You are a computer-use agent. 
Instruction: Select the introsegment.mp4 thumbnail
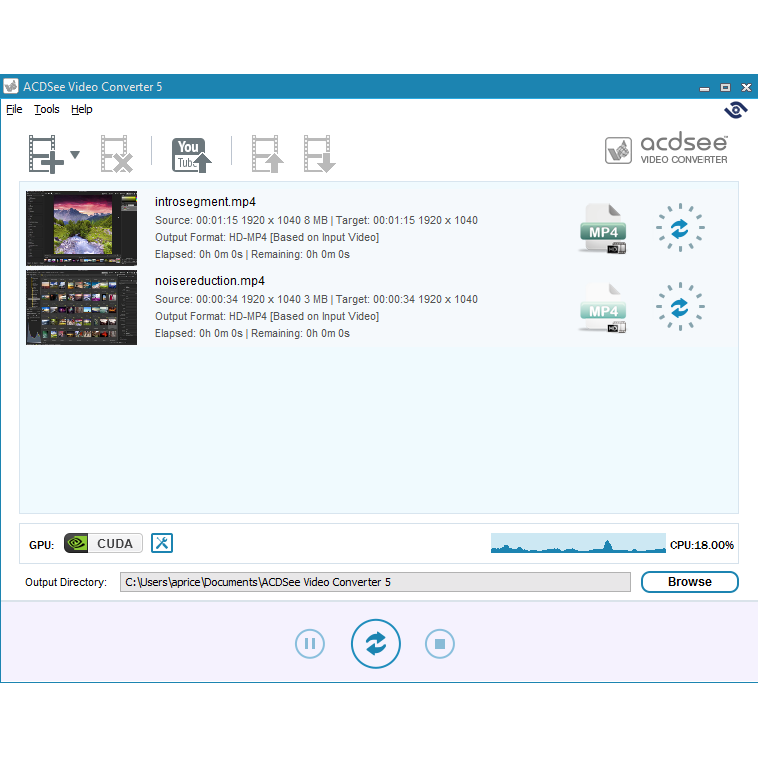[x=81, y=228]
